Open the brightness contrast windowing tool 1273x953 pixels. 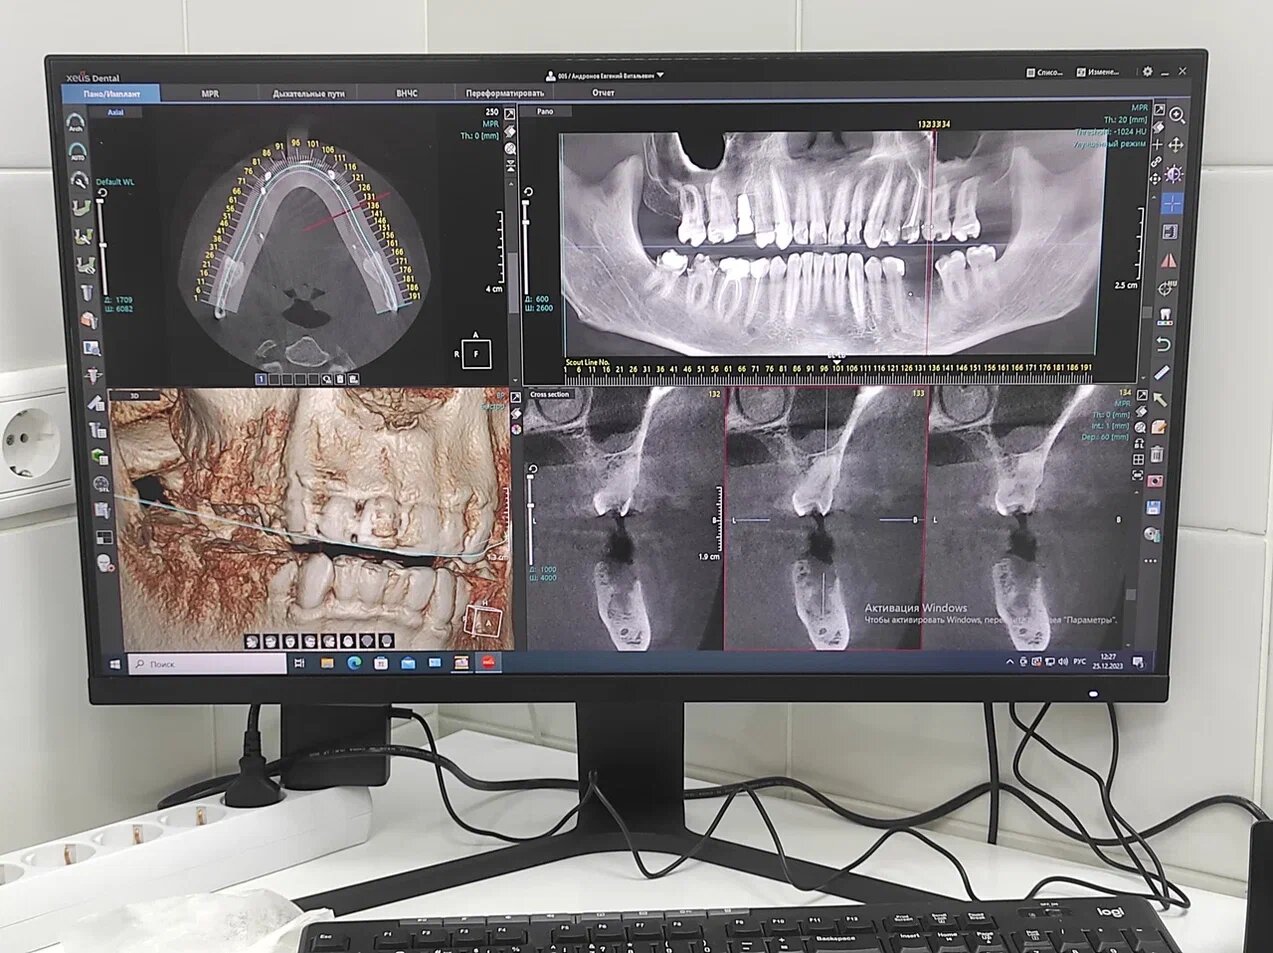click(1173, 174)
